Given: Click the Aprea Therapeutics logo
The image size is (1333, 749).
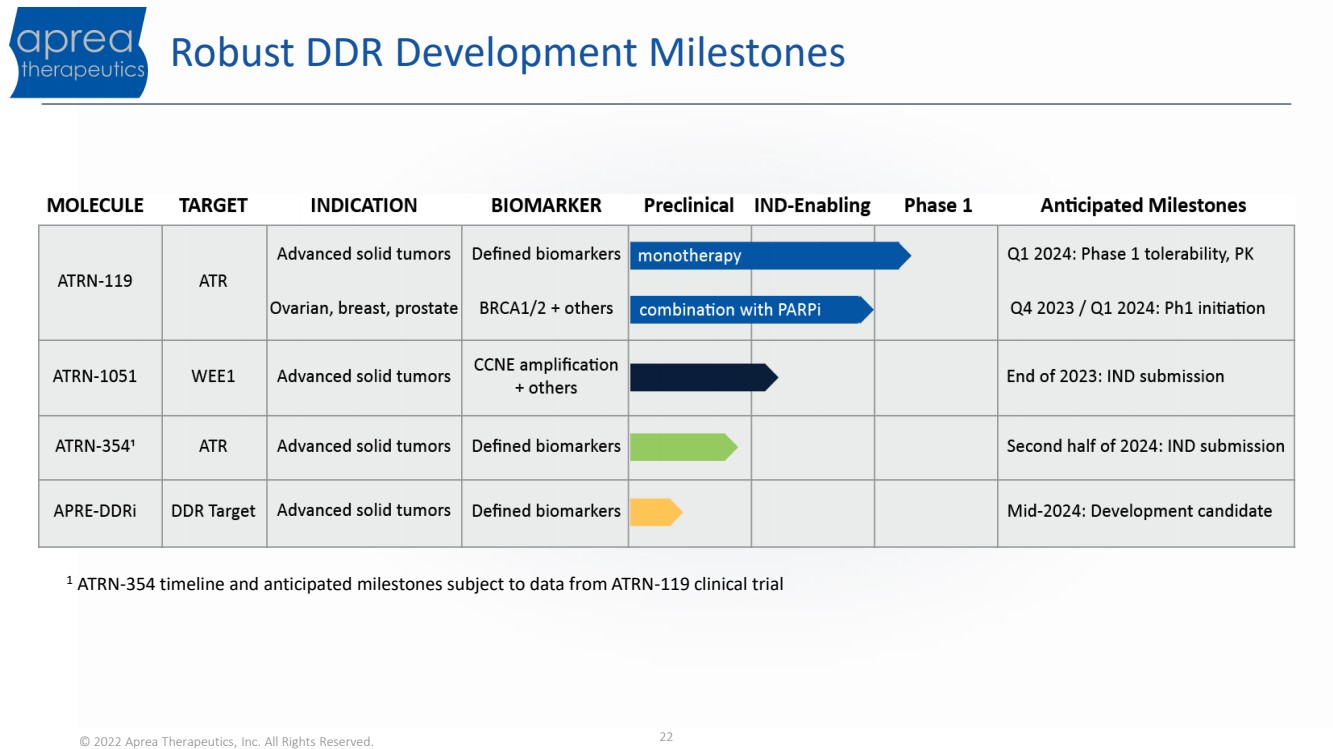Looking at the screenshot, I should [80, 53].
